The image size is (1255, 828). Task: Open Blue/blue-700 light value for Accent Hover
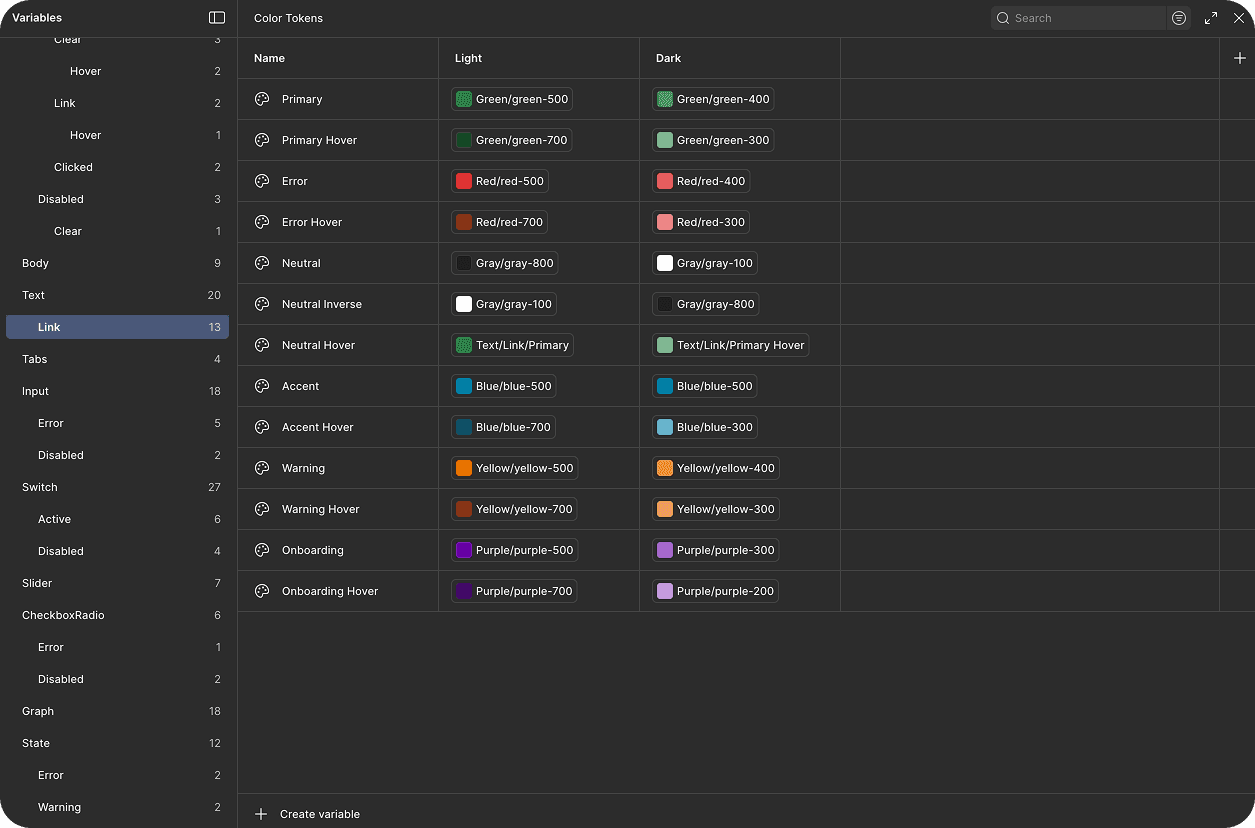[503, 427]
